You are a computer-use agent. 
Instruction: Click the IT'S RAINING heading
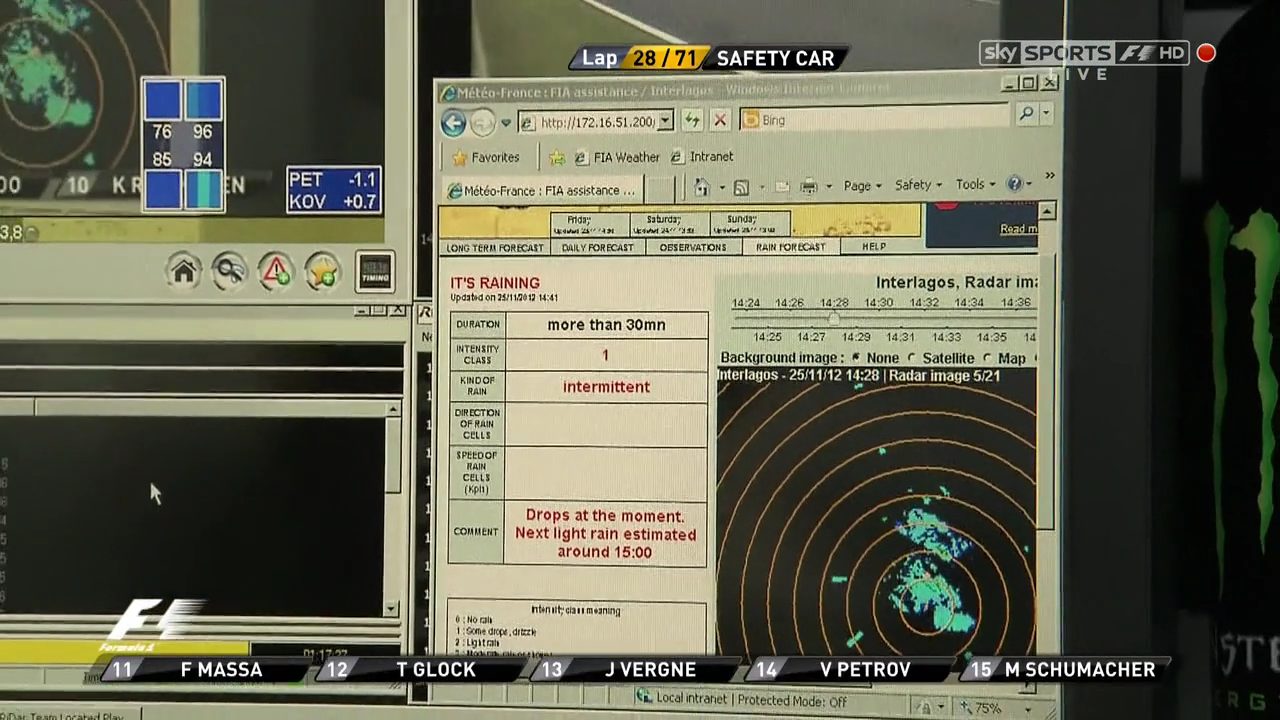pos(495,283)
